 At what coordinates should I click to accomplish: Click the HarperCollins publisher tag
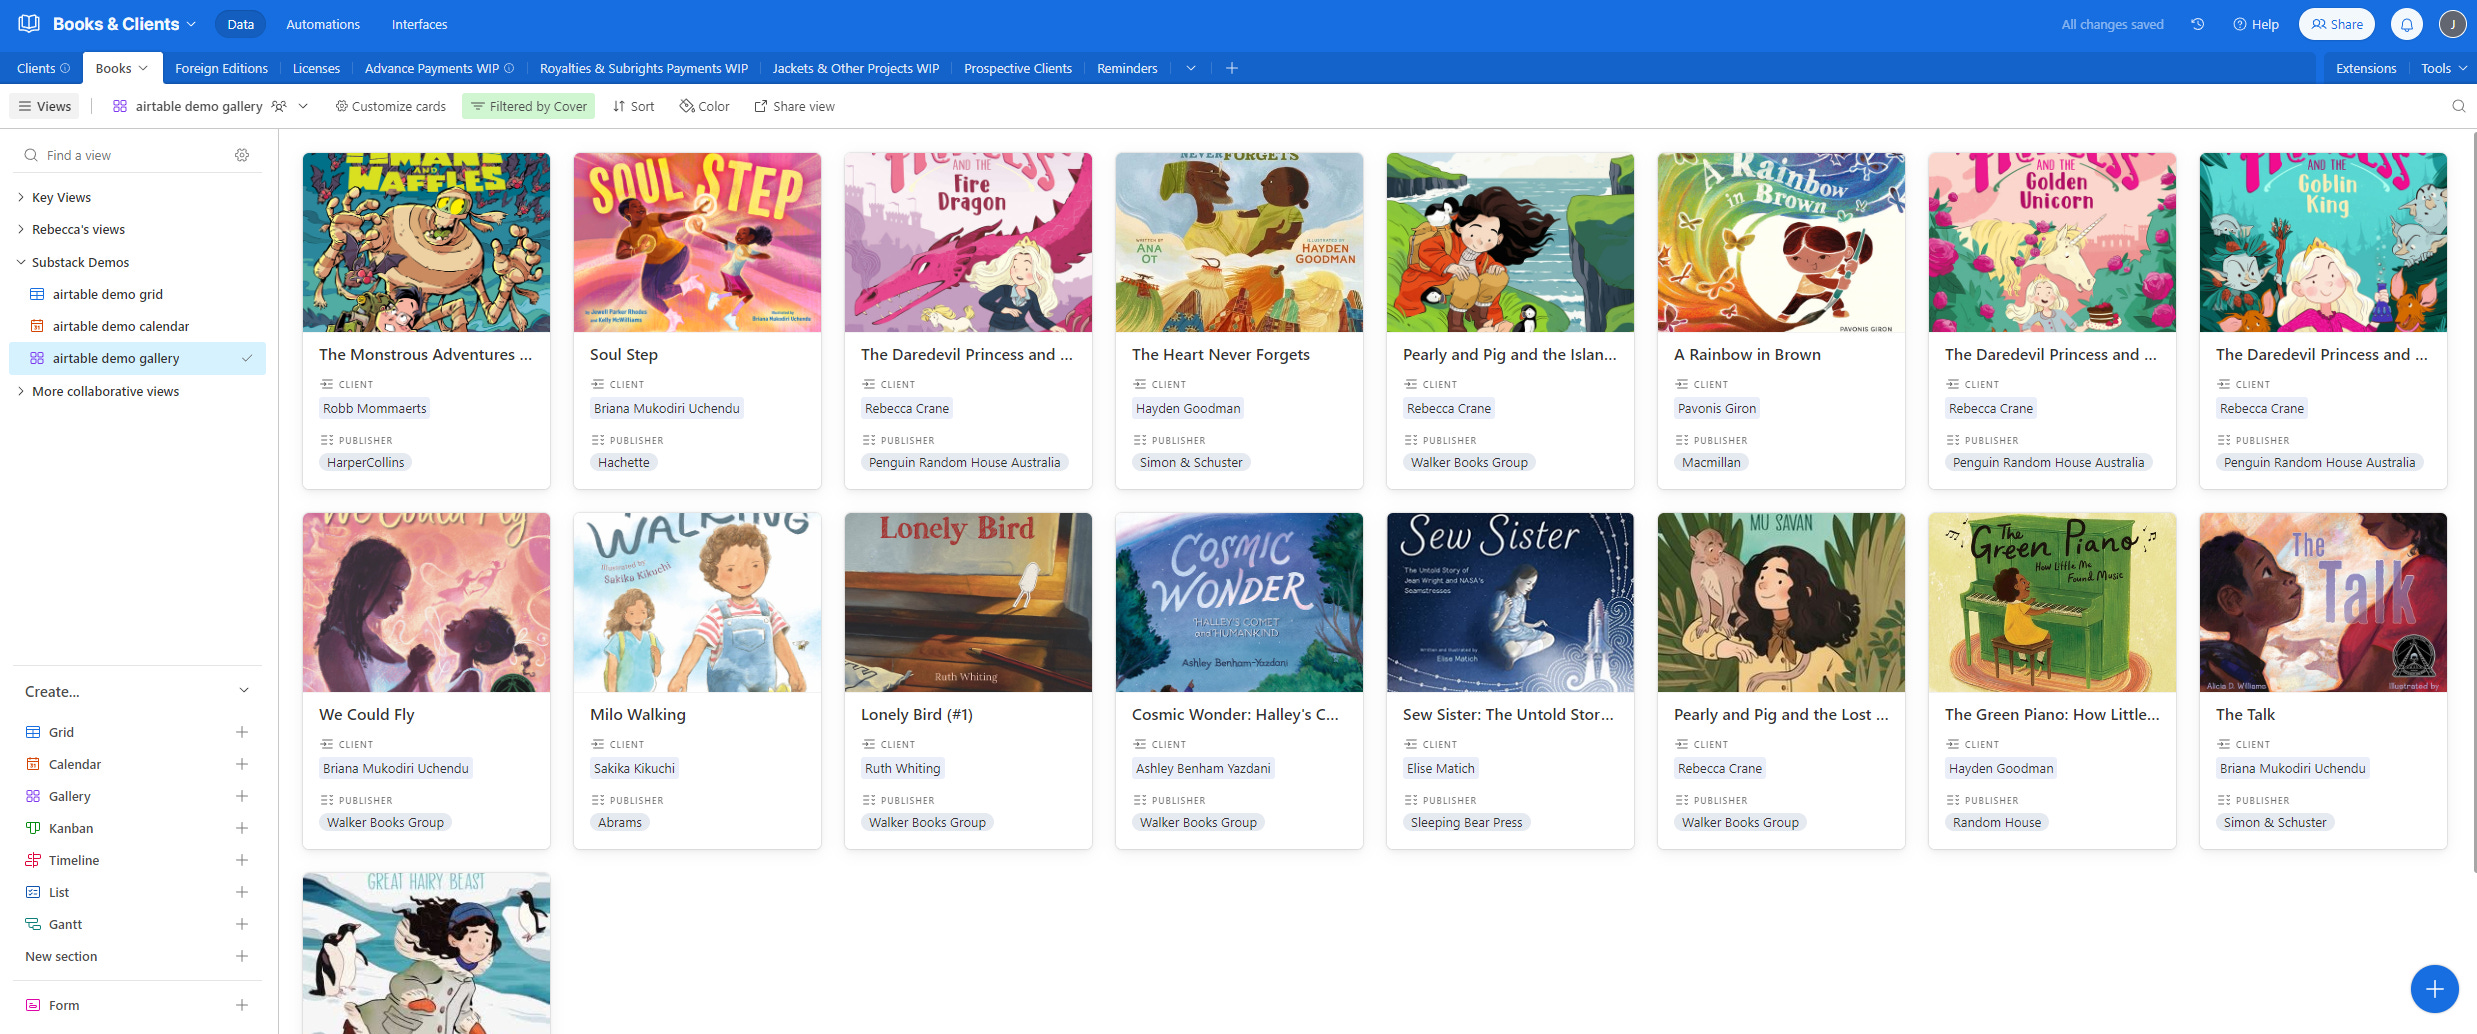[x=365, y=462]
